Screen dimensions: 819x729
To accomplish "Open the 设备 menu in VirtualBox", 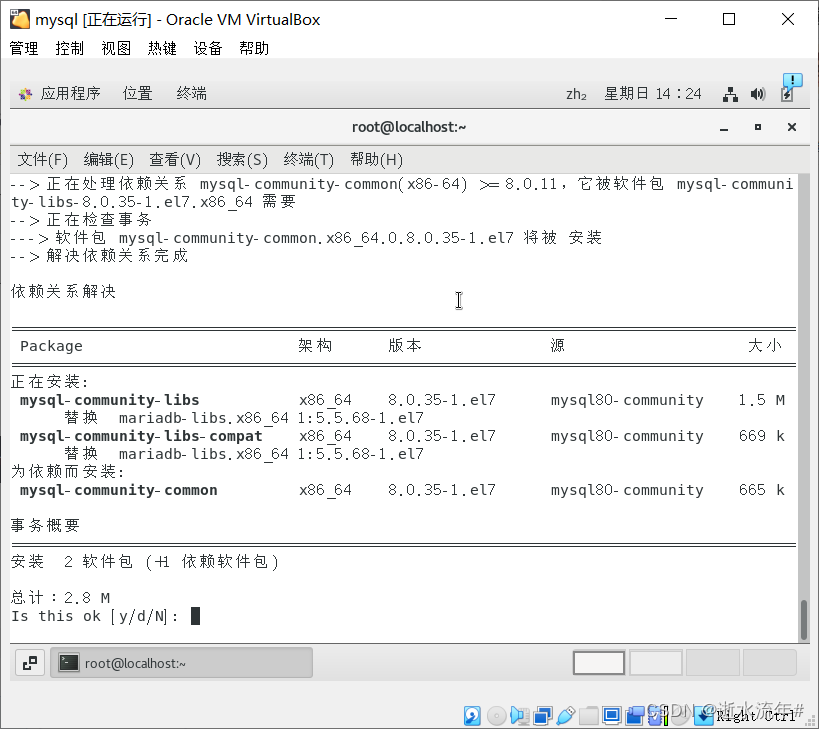I will click(207, 47).
